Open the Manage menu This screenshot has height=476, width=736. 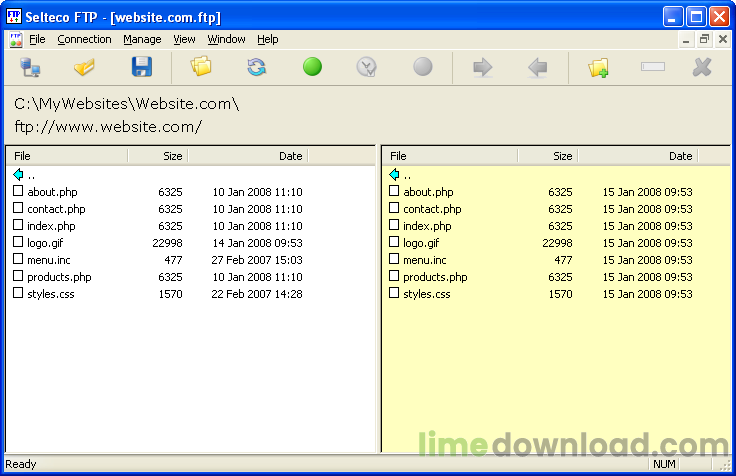click(x=142, y=39)
